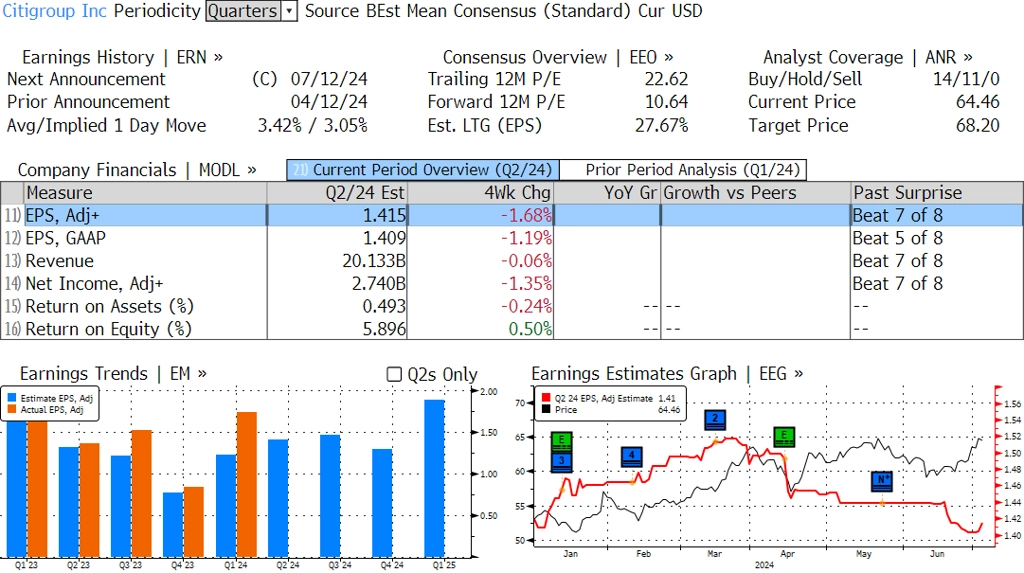The width and height of the screenshot is (1024, 573).
Task: Click the Buy/Hold/Sell value 14/11/0
Action: point(966,79)
